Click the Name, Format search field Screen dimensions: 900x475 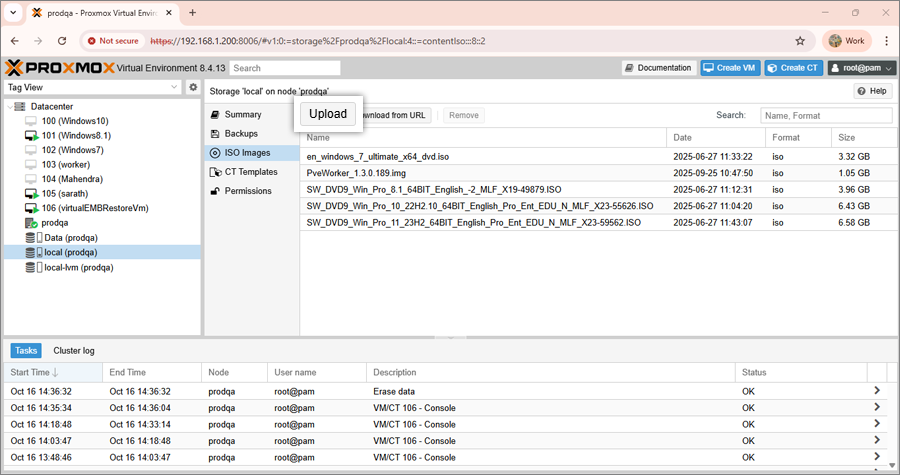click(825, 116)
